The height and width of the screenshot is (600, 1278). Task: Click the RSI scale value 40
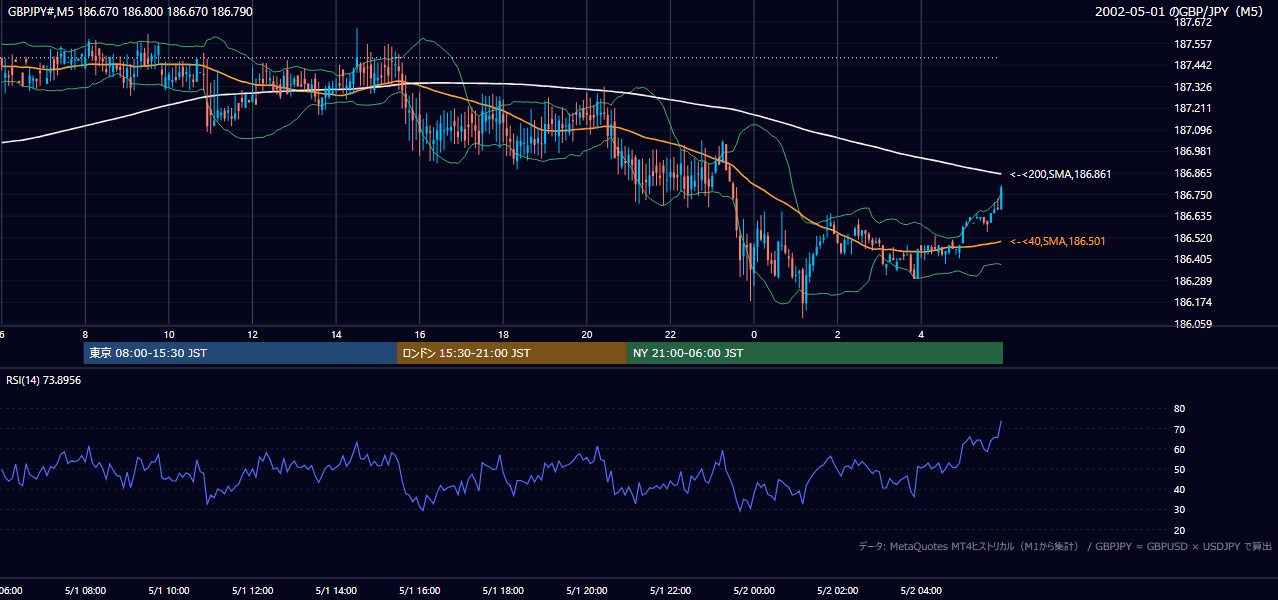point(1179,489)
